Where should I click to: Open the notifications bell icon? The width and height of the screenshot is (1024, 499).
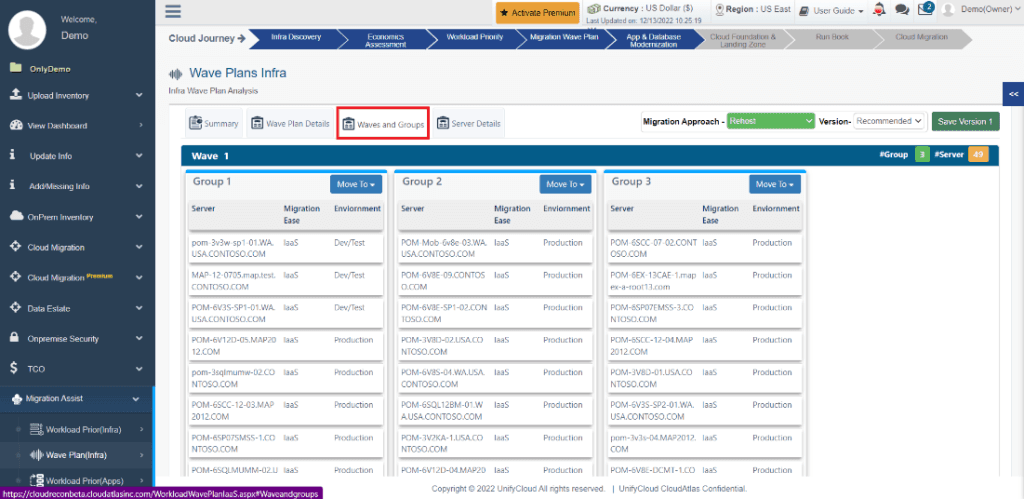(880, 10)
